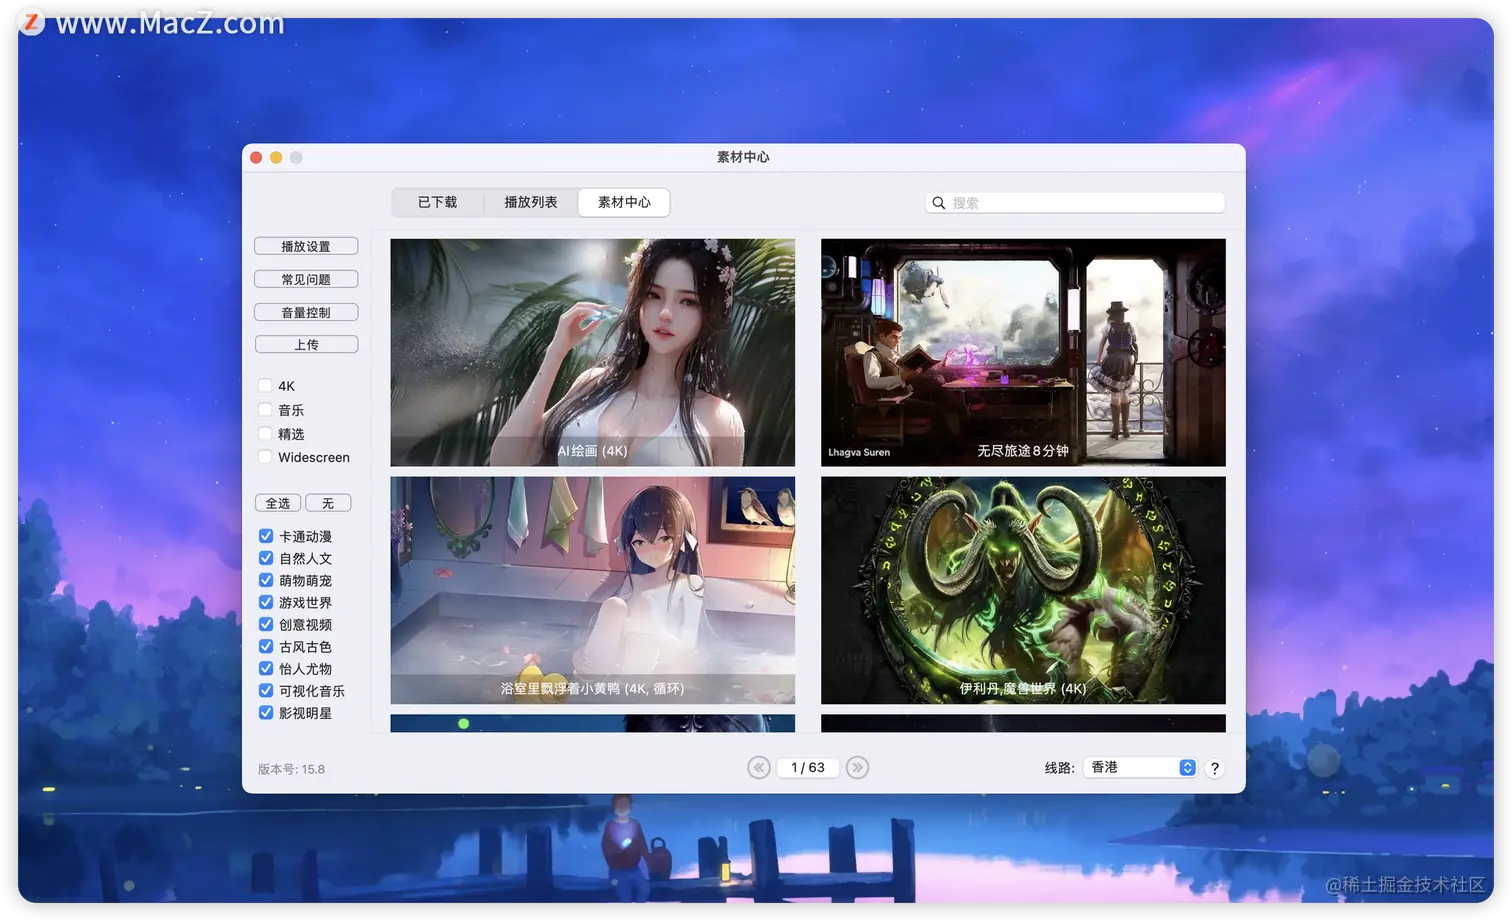Open the question mark help button

[1214, 768]
